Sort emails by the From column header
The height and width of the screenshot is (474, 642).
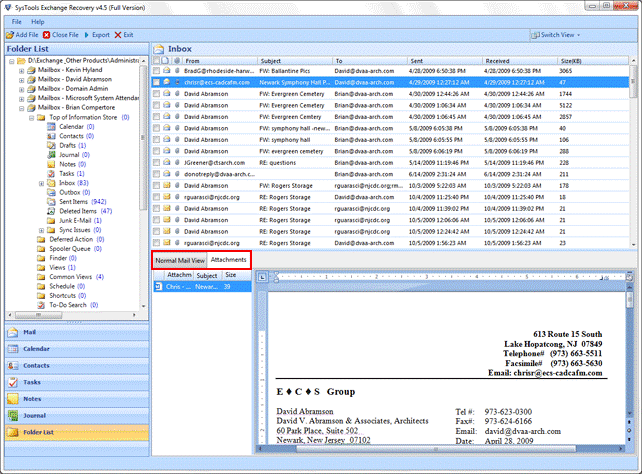[x=220, y=61]
